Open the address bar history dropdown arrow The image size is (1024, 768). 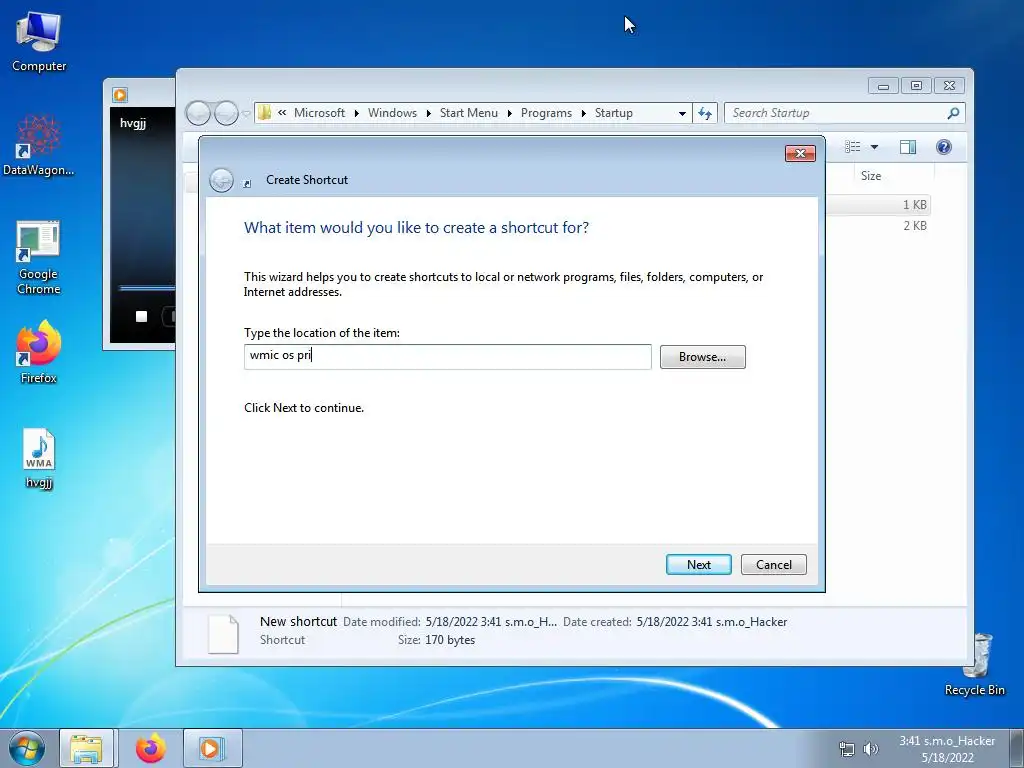pos(682,113)
